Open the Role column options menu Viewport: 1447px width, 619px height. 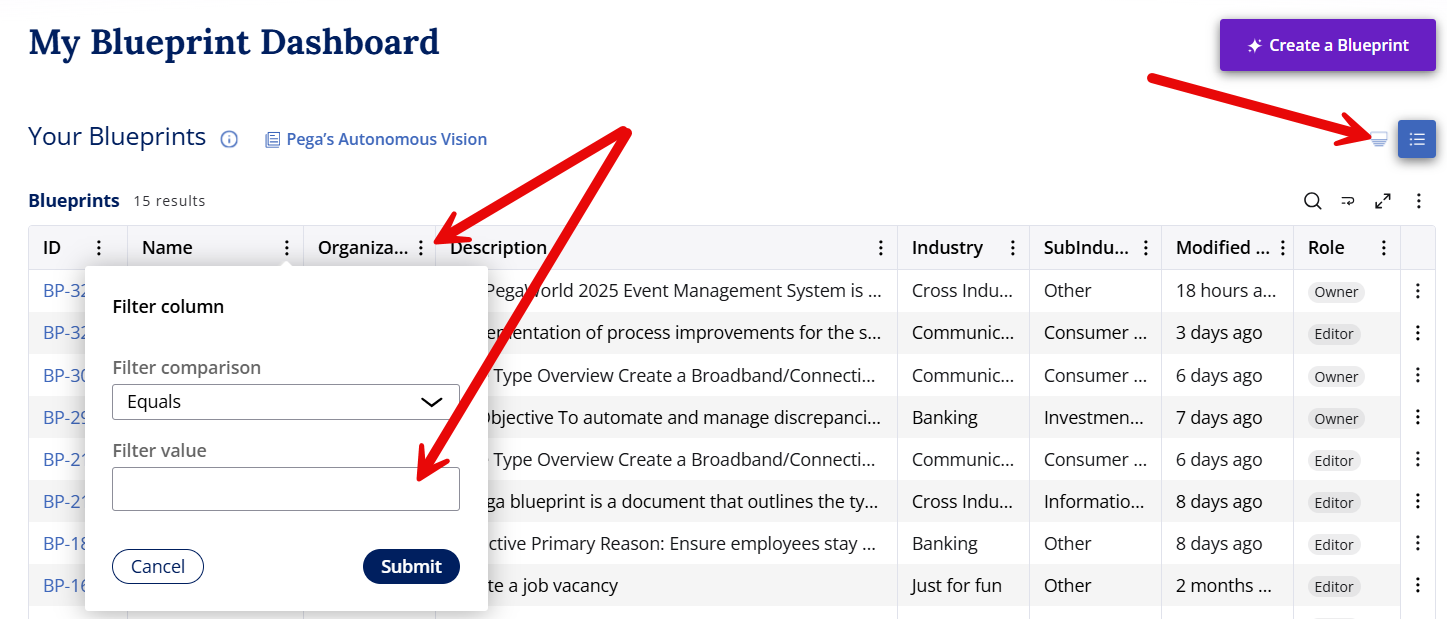coord(1384,248)
